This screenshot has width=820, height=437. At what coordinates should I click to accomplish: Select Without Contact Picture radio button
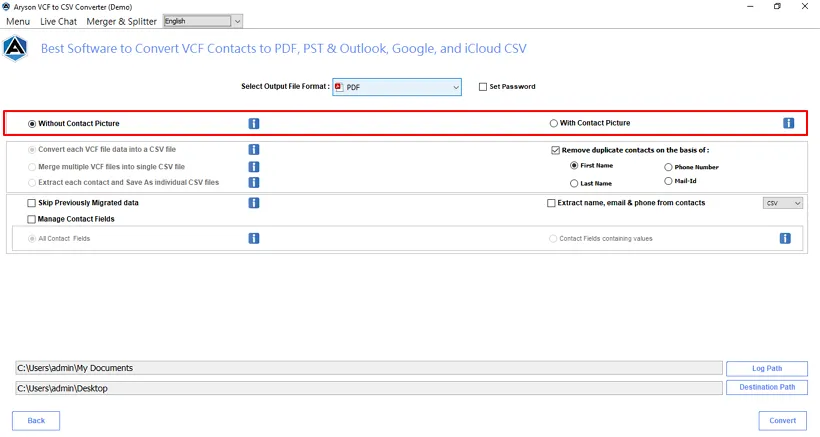tap(32, 124)
